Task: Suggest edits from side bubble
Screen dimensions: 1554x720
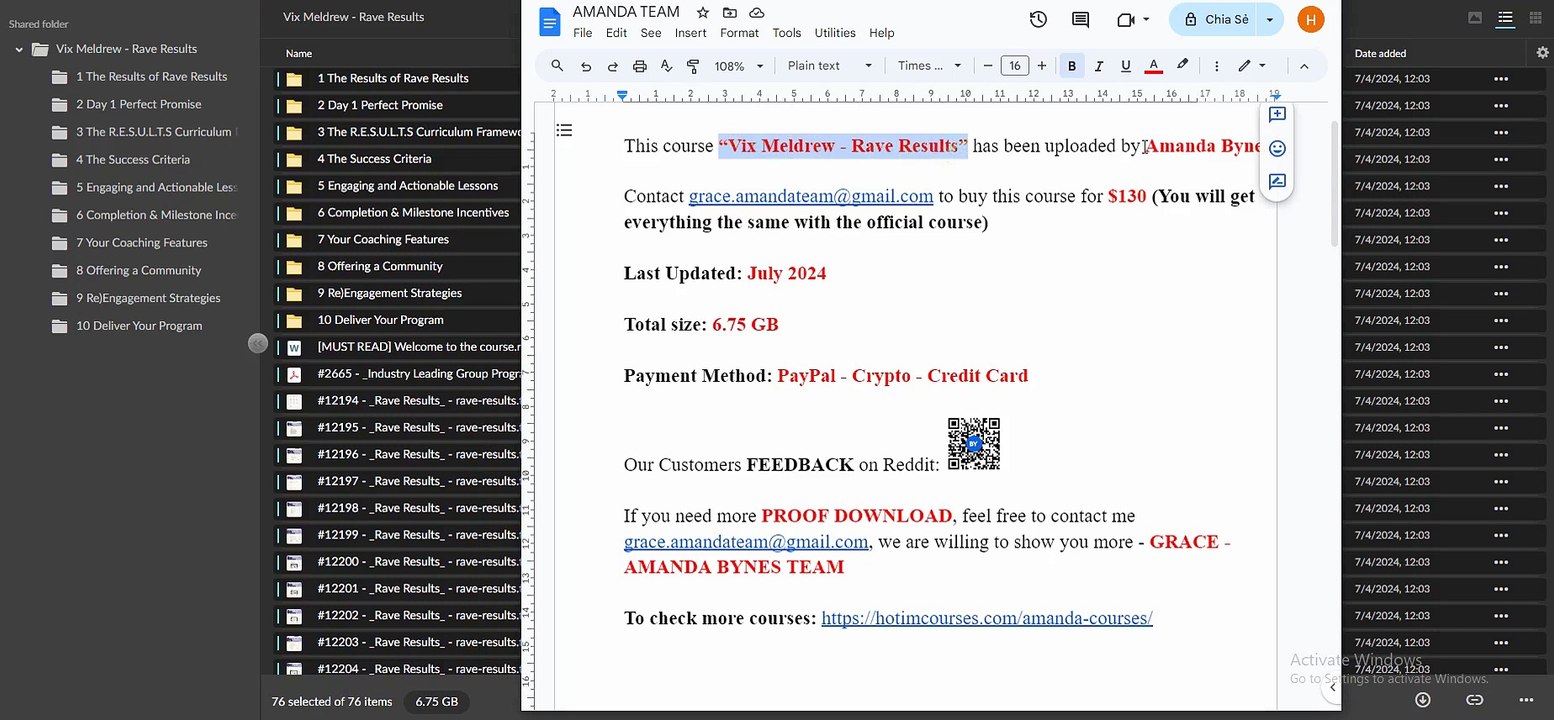Action: click(1277, 182)
